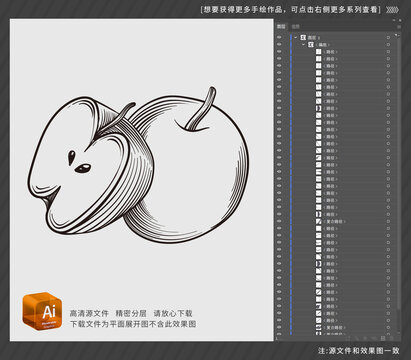411x360 pixels.
Task: Open the Layers panel options menu icon
Action: 399,26
